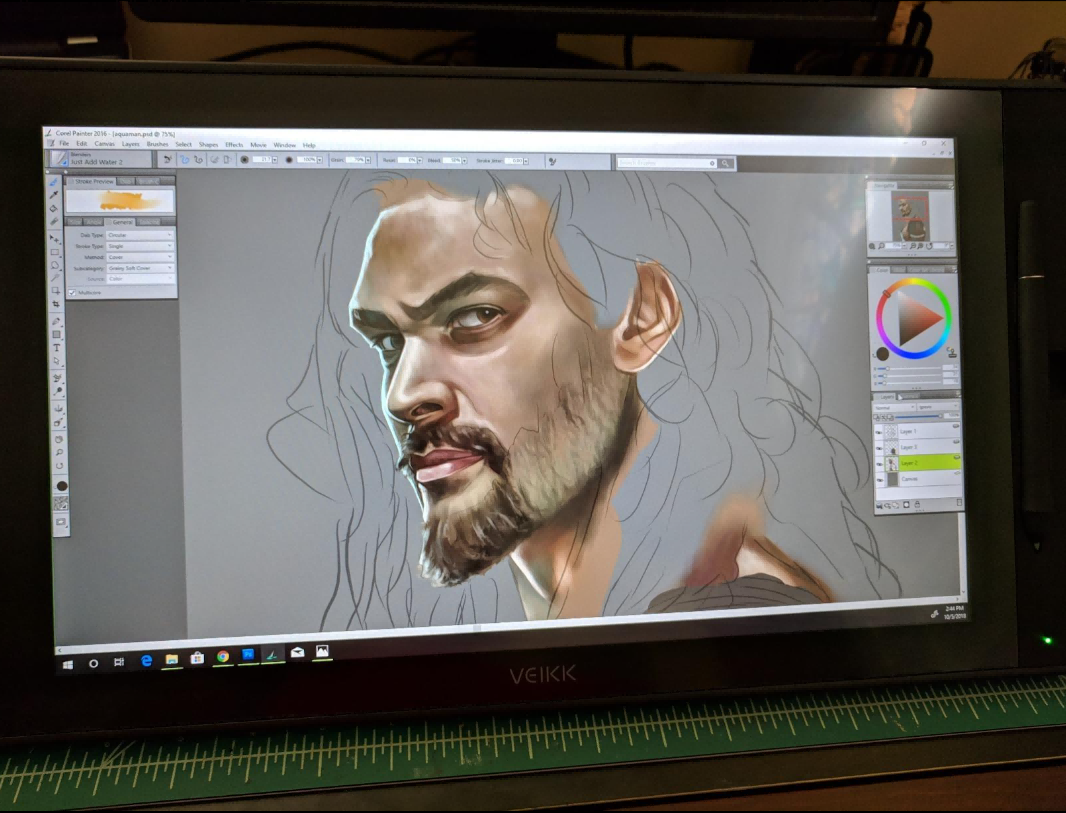Hide Layer 1 using its eye icon
The height and width of the screenshot is (813, 1066).
pyautogui.click(x=880, y=431)
